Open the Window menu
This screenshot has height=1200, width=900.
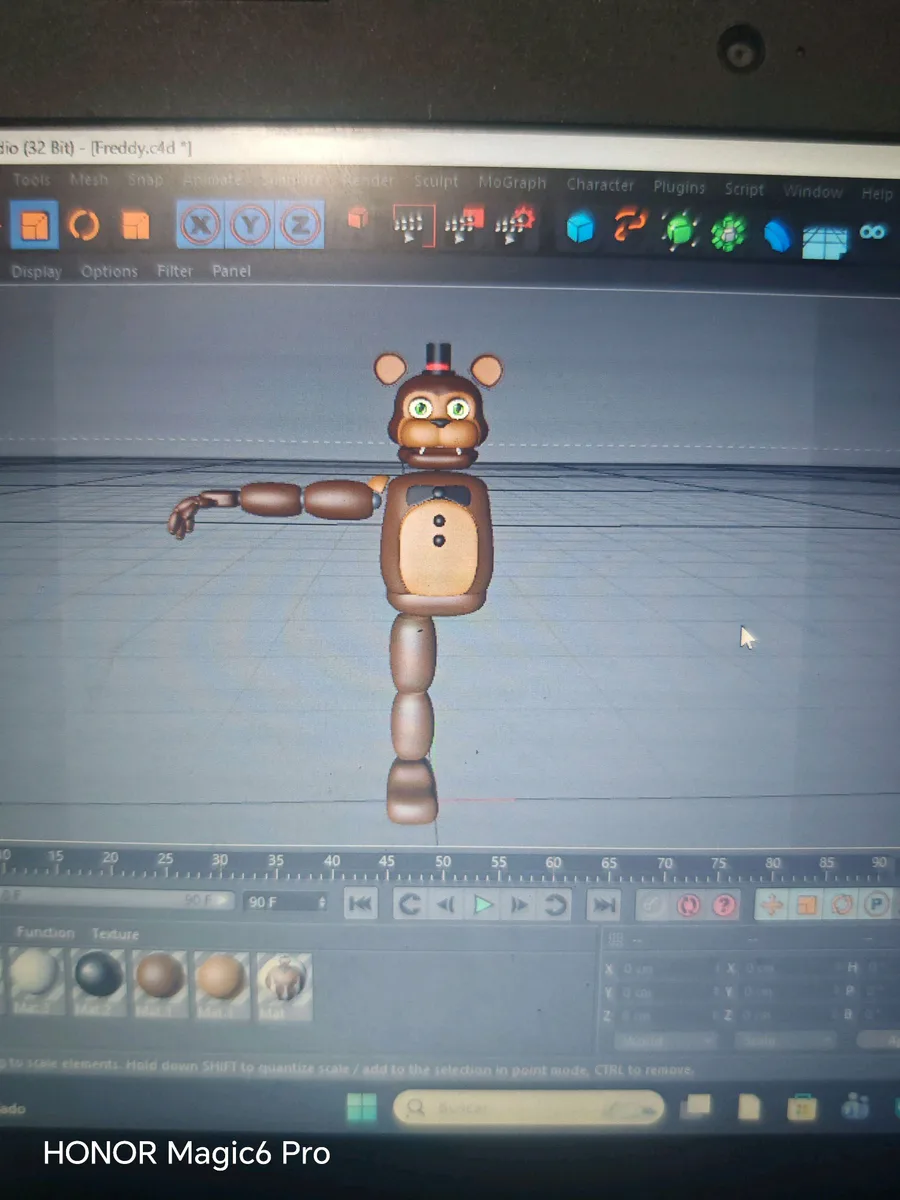click(812, 191)
